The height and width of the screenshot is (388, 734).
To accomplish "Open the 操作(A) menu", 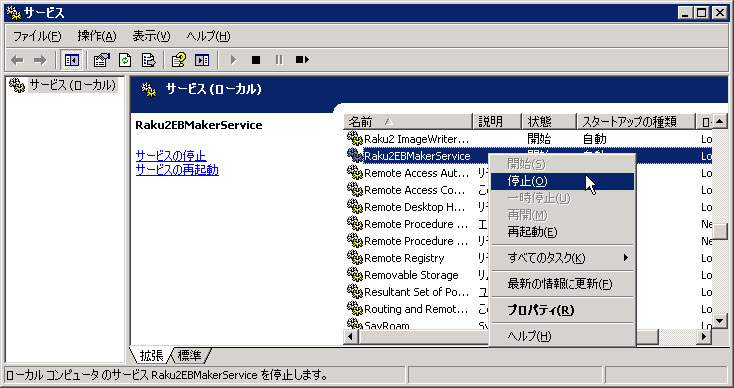I will 97,36.
